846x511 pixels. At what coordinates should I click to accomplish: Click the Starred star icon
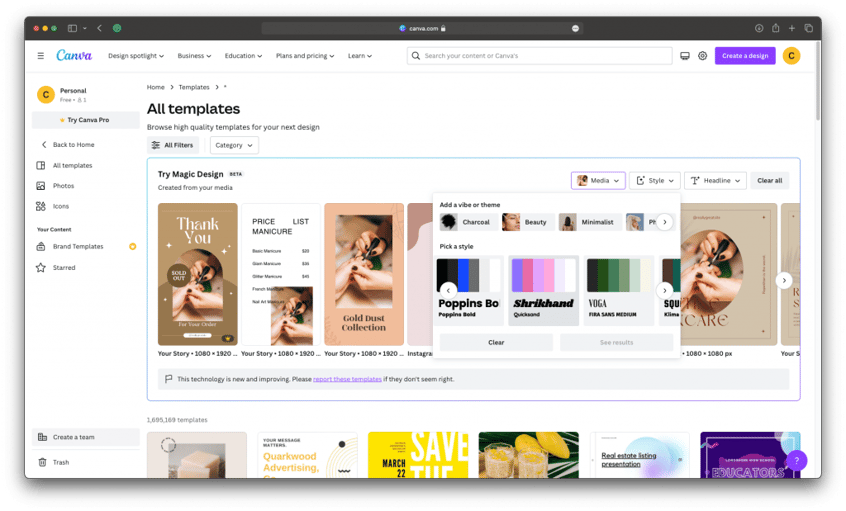tap(40, 268)
